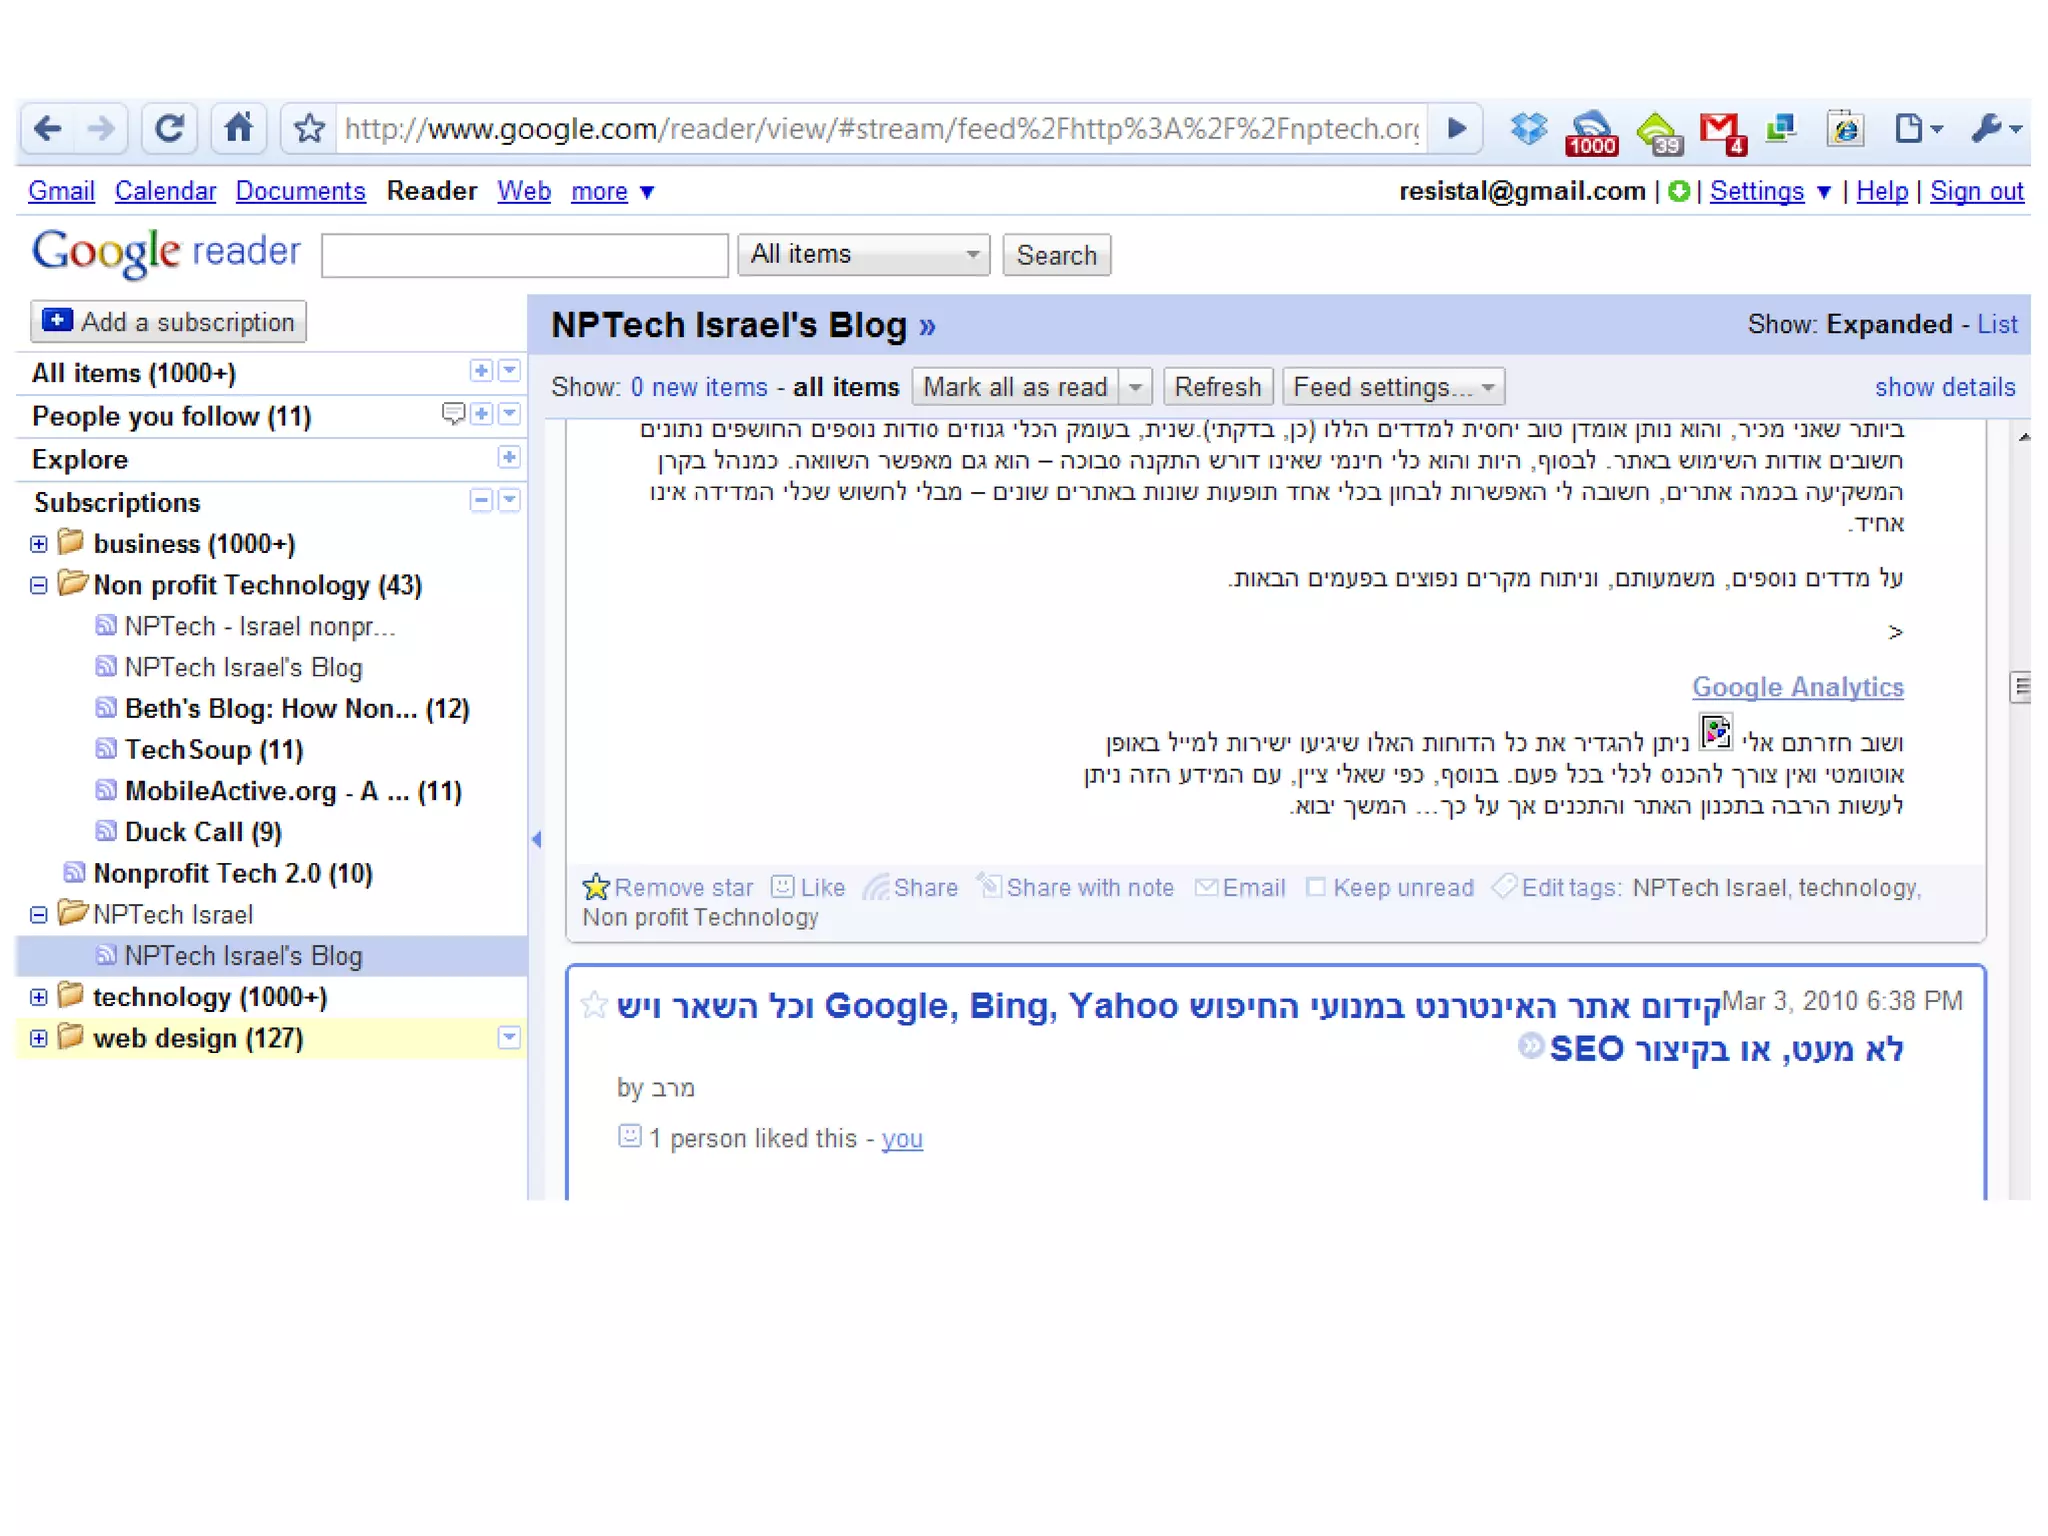The height and width of the screenshot is (1536, 2048).
Task: Open the Gmail checker extension icon
Action: [1720, 130]
